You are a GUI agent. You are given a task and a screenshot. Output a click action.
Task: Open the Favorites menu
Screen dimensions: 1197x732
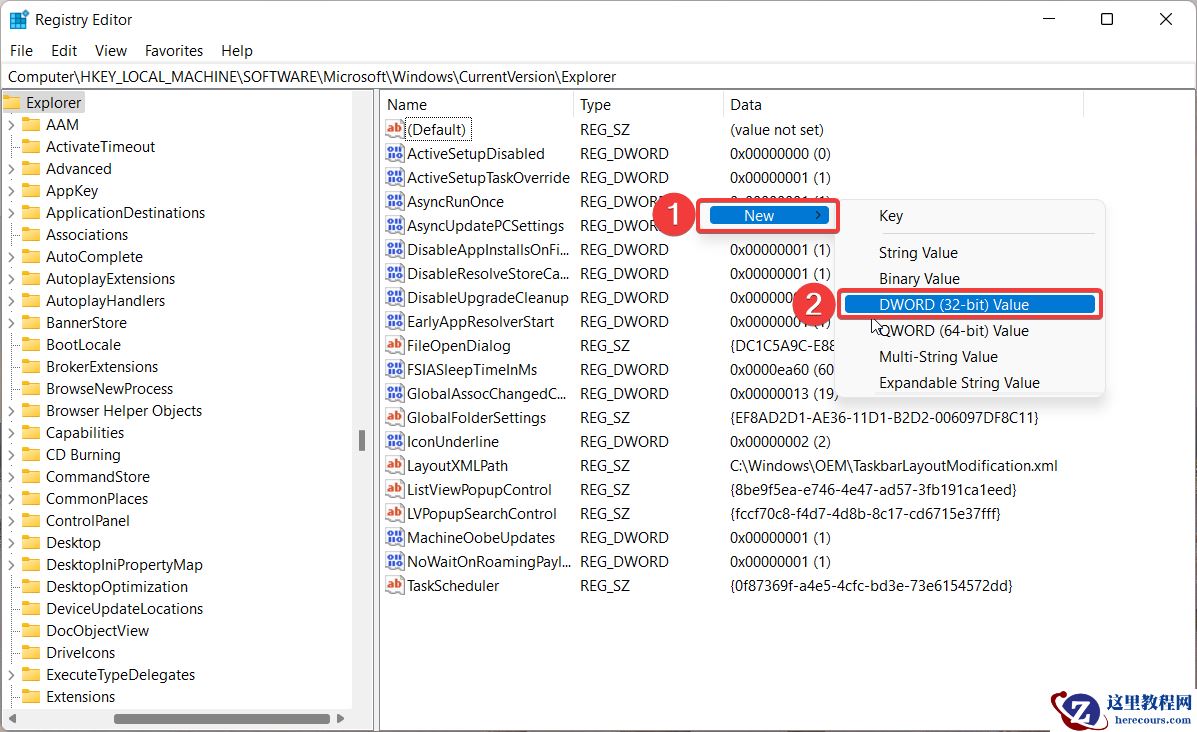click(173, 50)
